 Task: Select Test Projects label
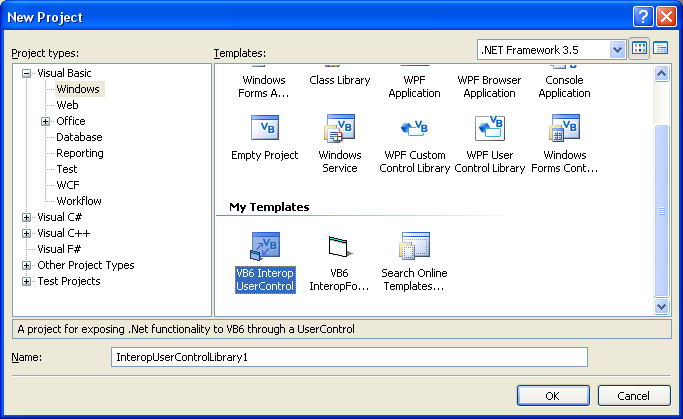point(69,281)
